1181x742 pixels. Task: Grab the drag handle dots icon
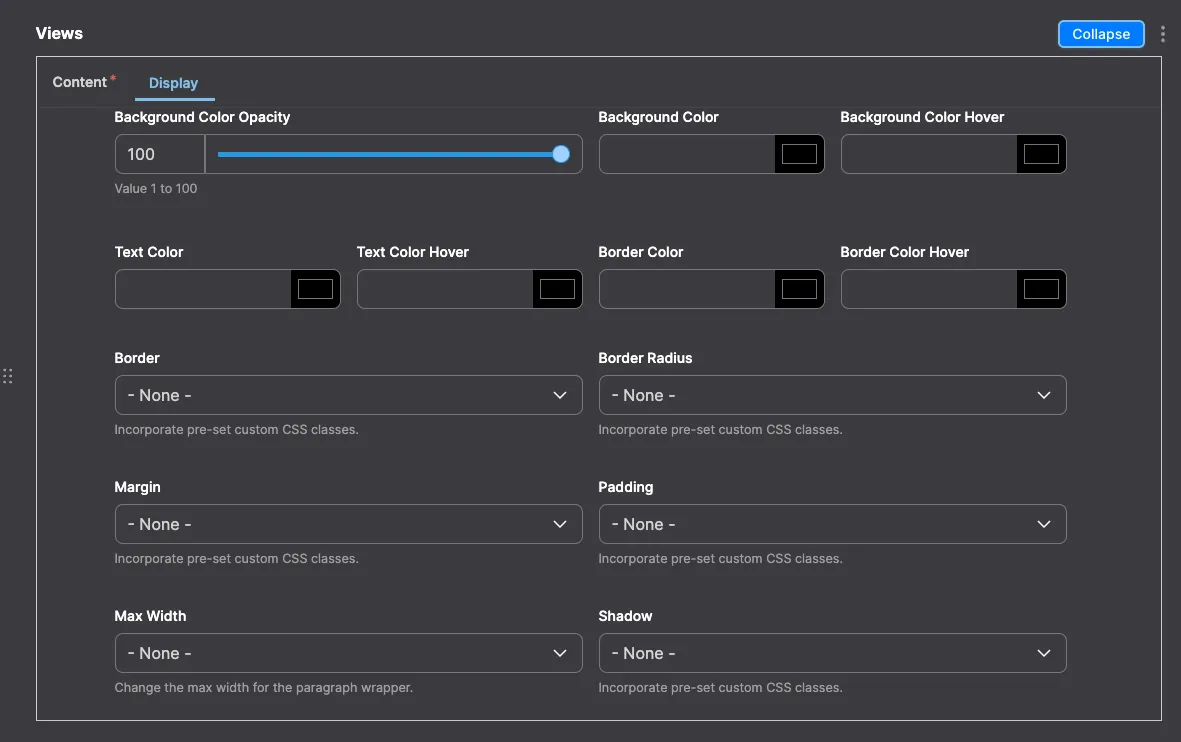pos(8,376)
